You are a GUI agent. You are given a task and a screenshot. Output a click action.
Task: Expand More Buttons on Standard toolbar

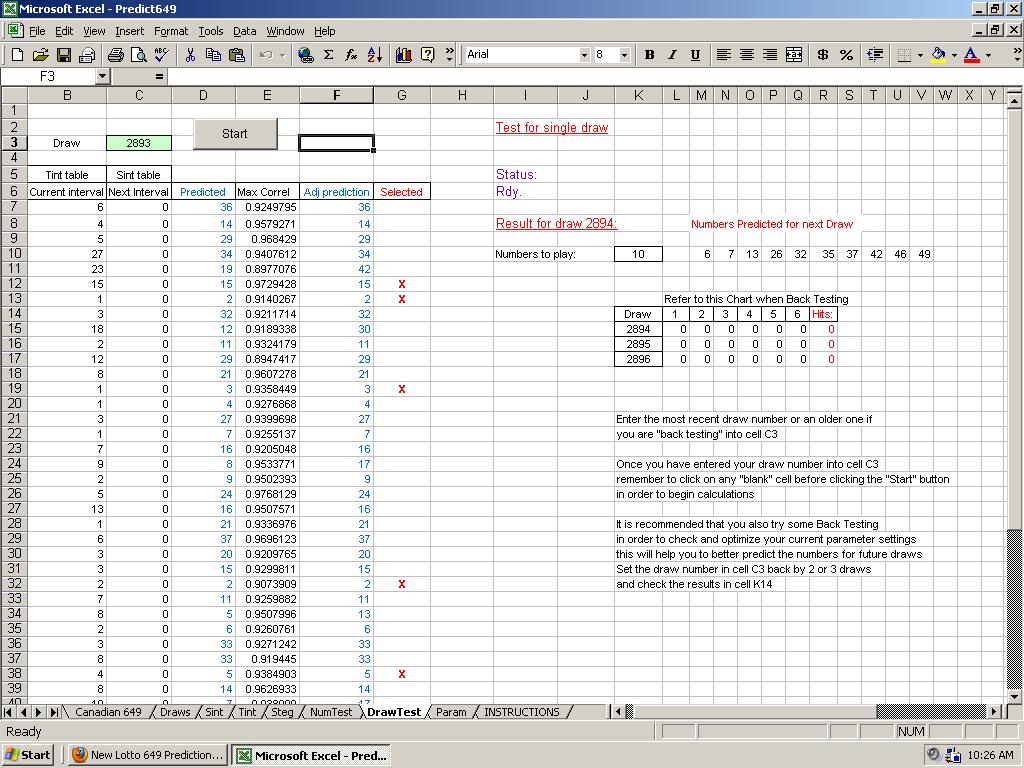(x=449, y=55)
